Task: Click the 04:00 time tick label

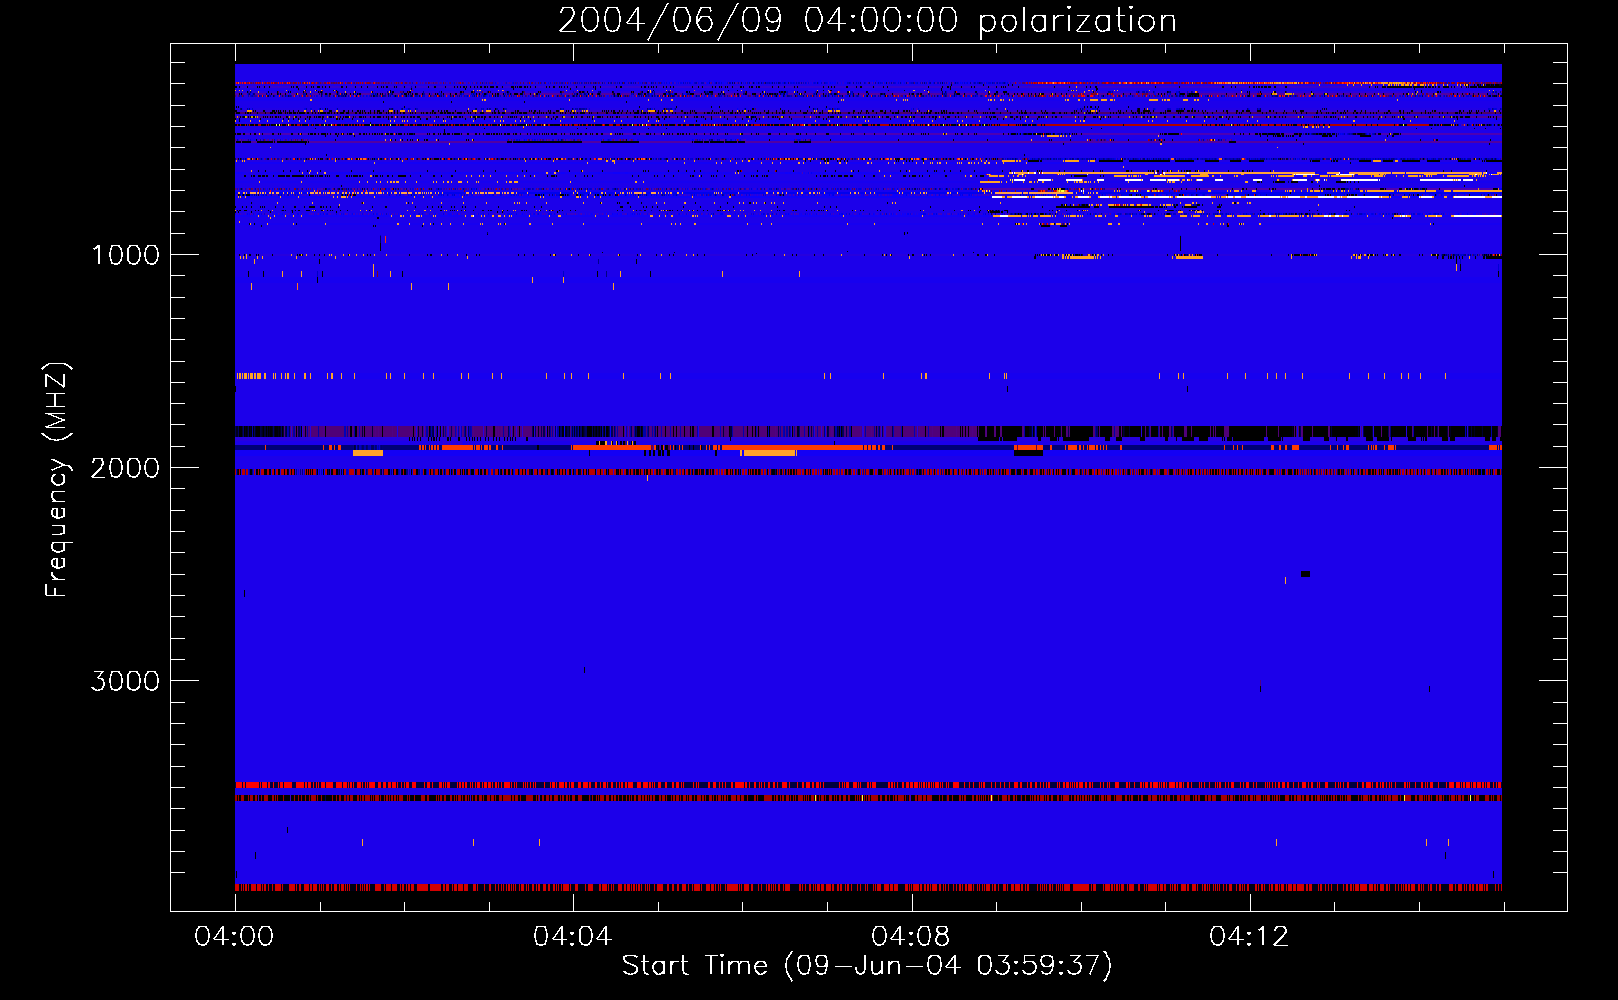Action: (234, 937)
